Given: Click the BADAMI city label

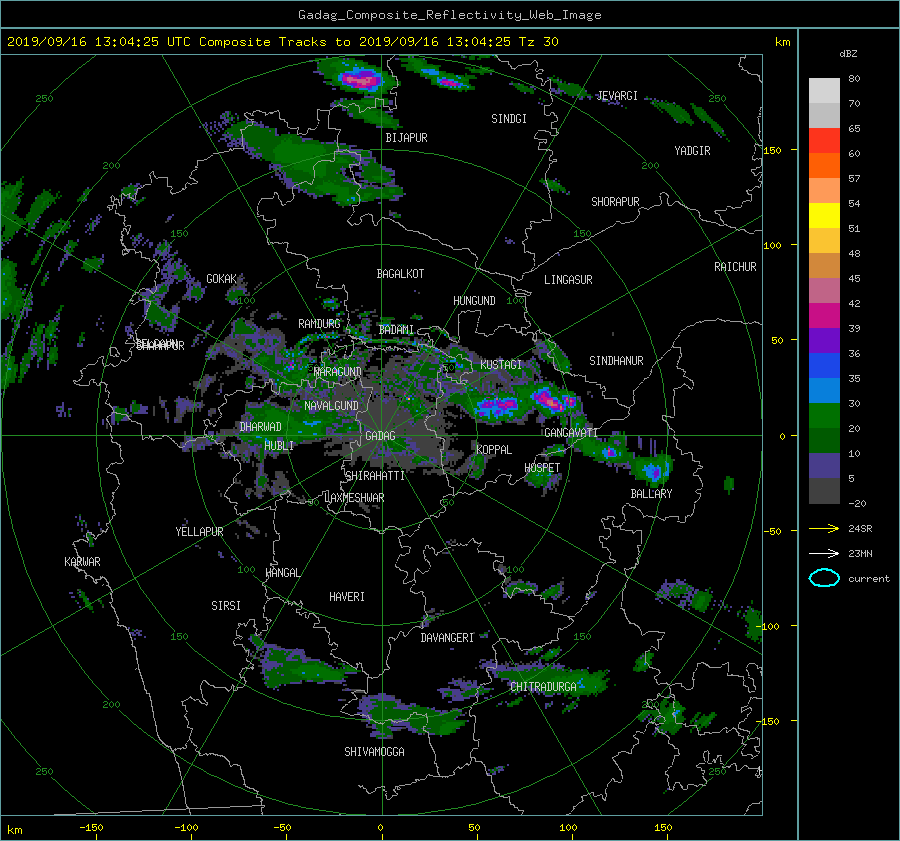Looking at the screenshot, I should (396, 330).
